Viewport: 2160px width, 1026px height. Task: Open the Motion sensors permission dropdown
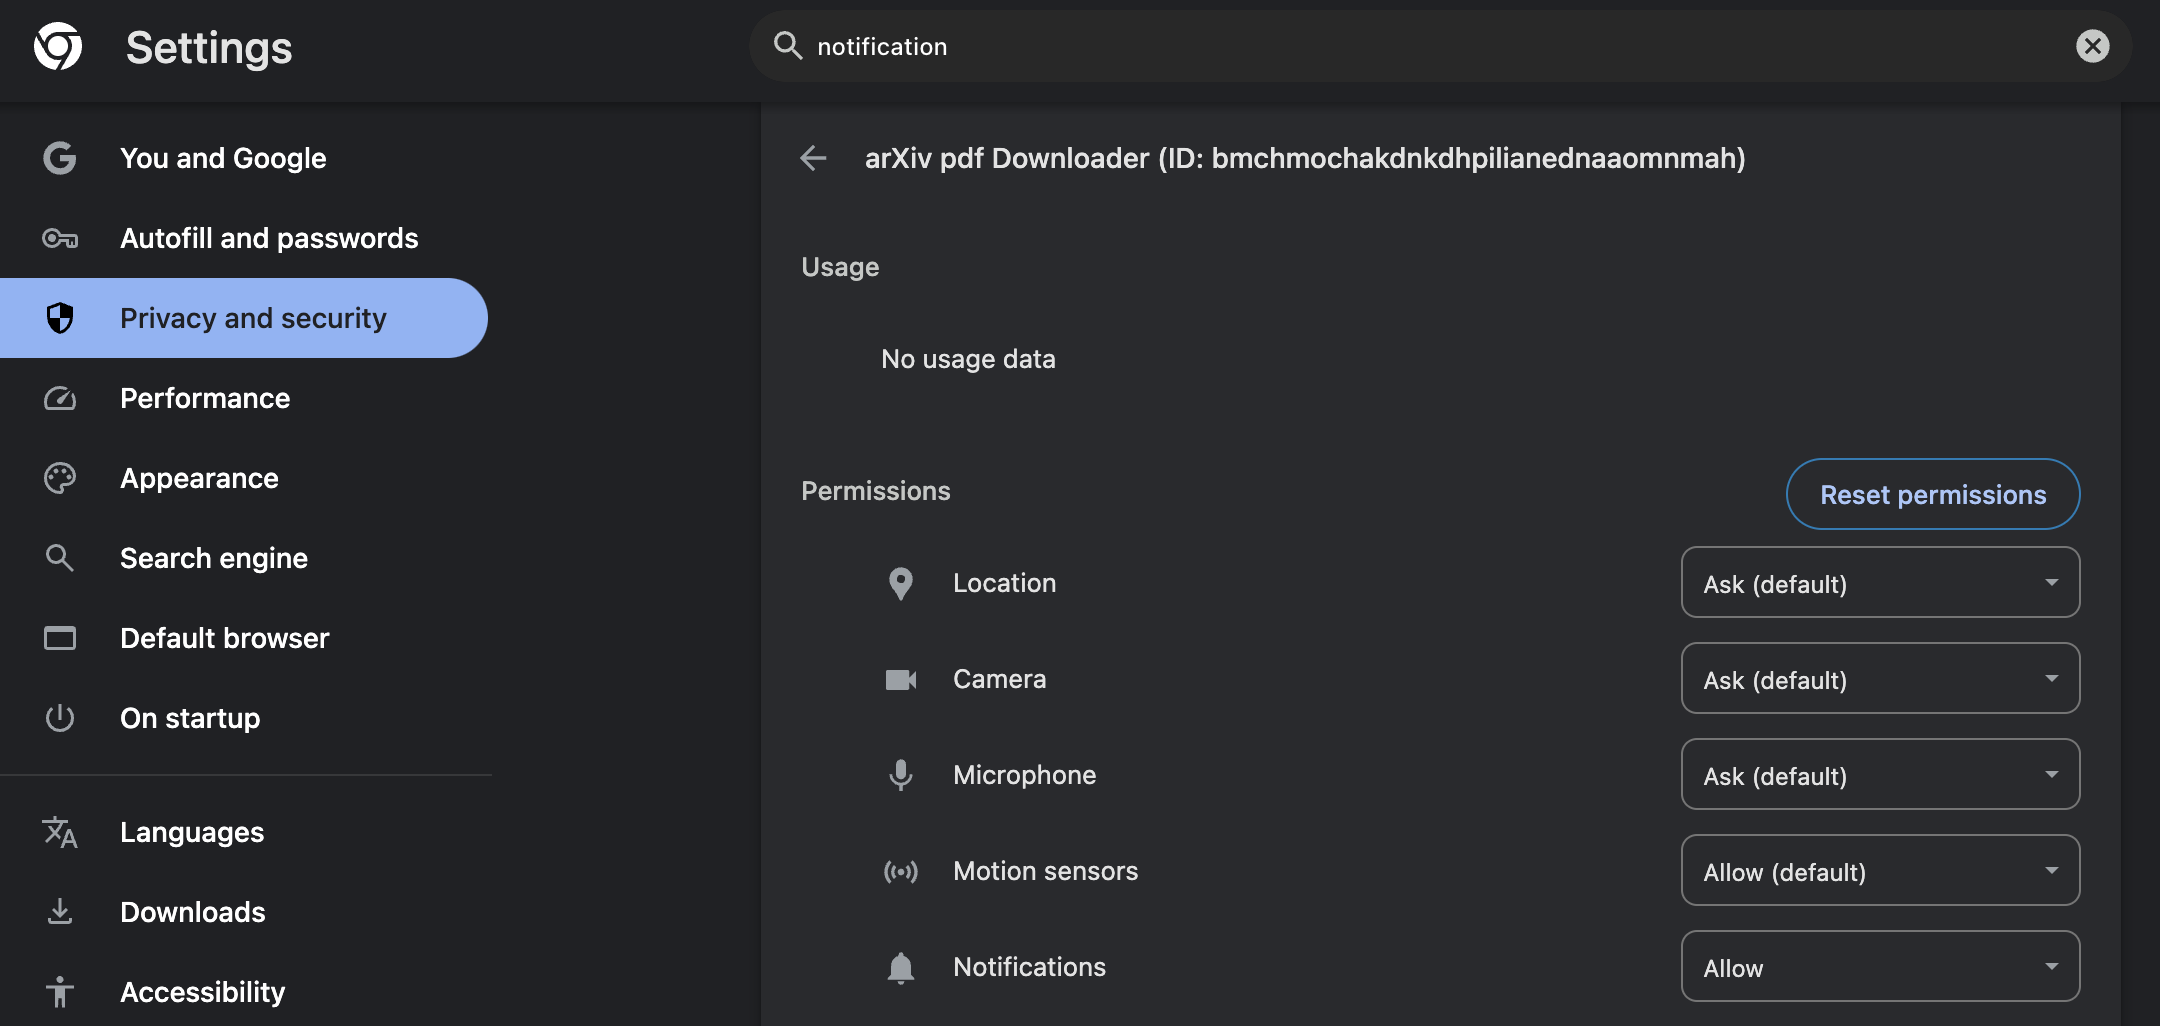tap(1881, 871)
